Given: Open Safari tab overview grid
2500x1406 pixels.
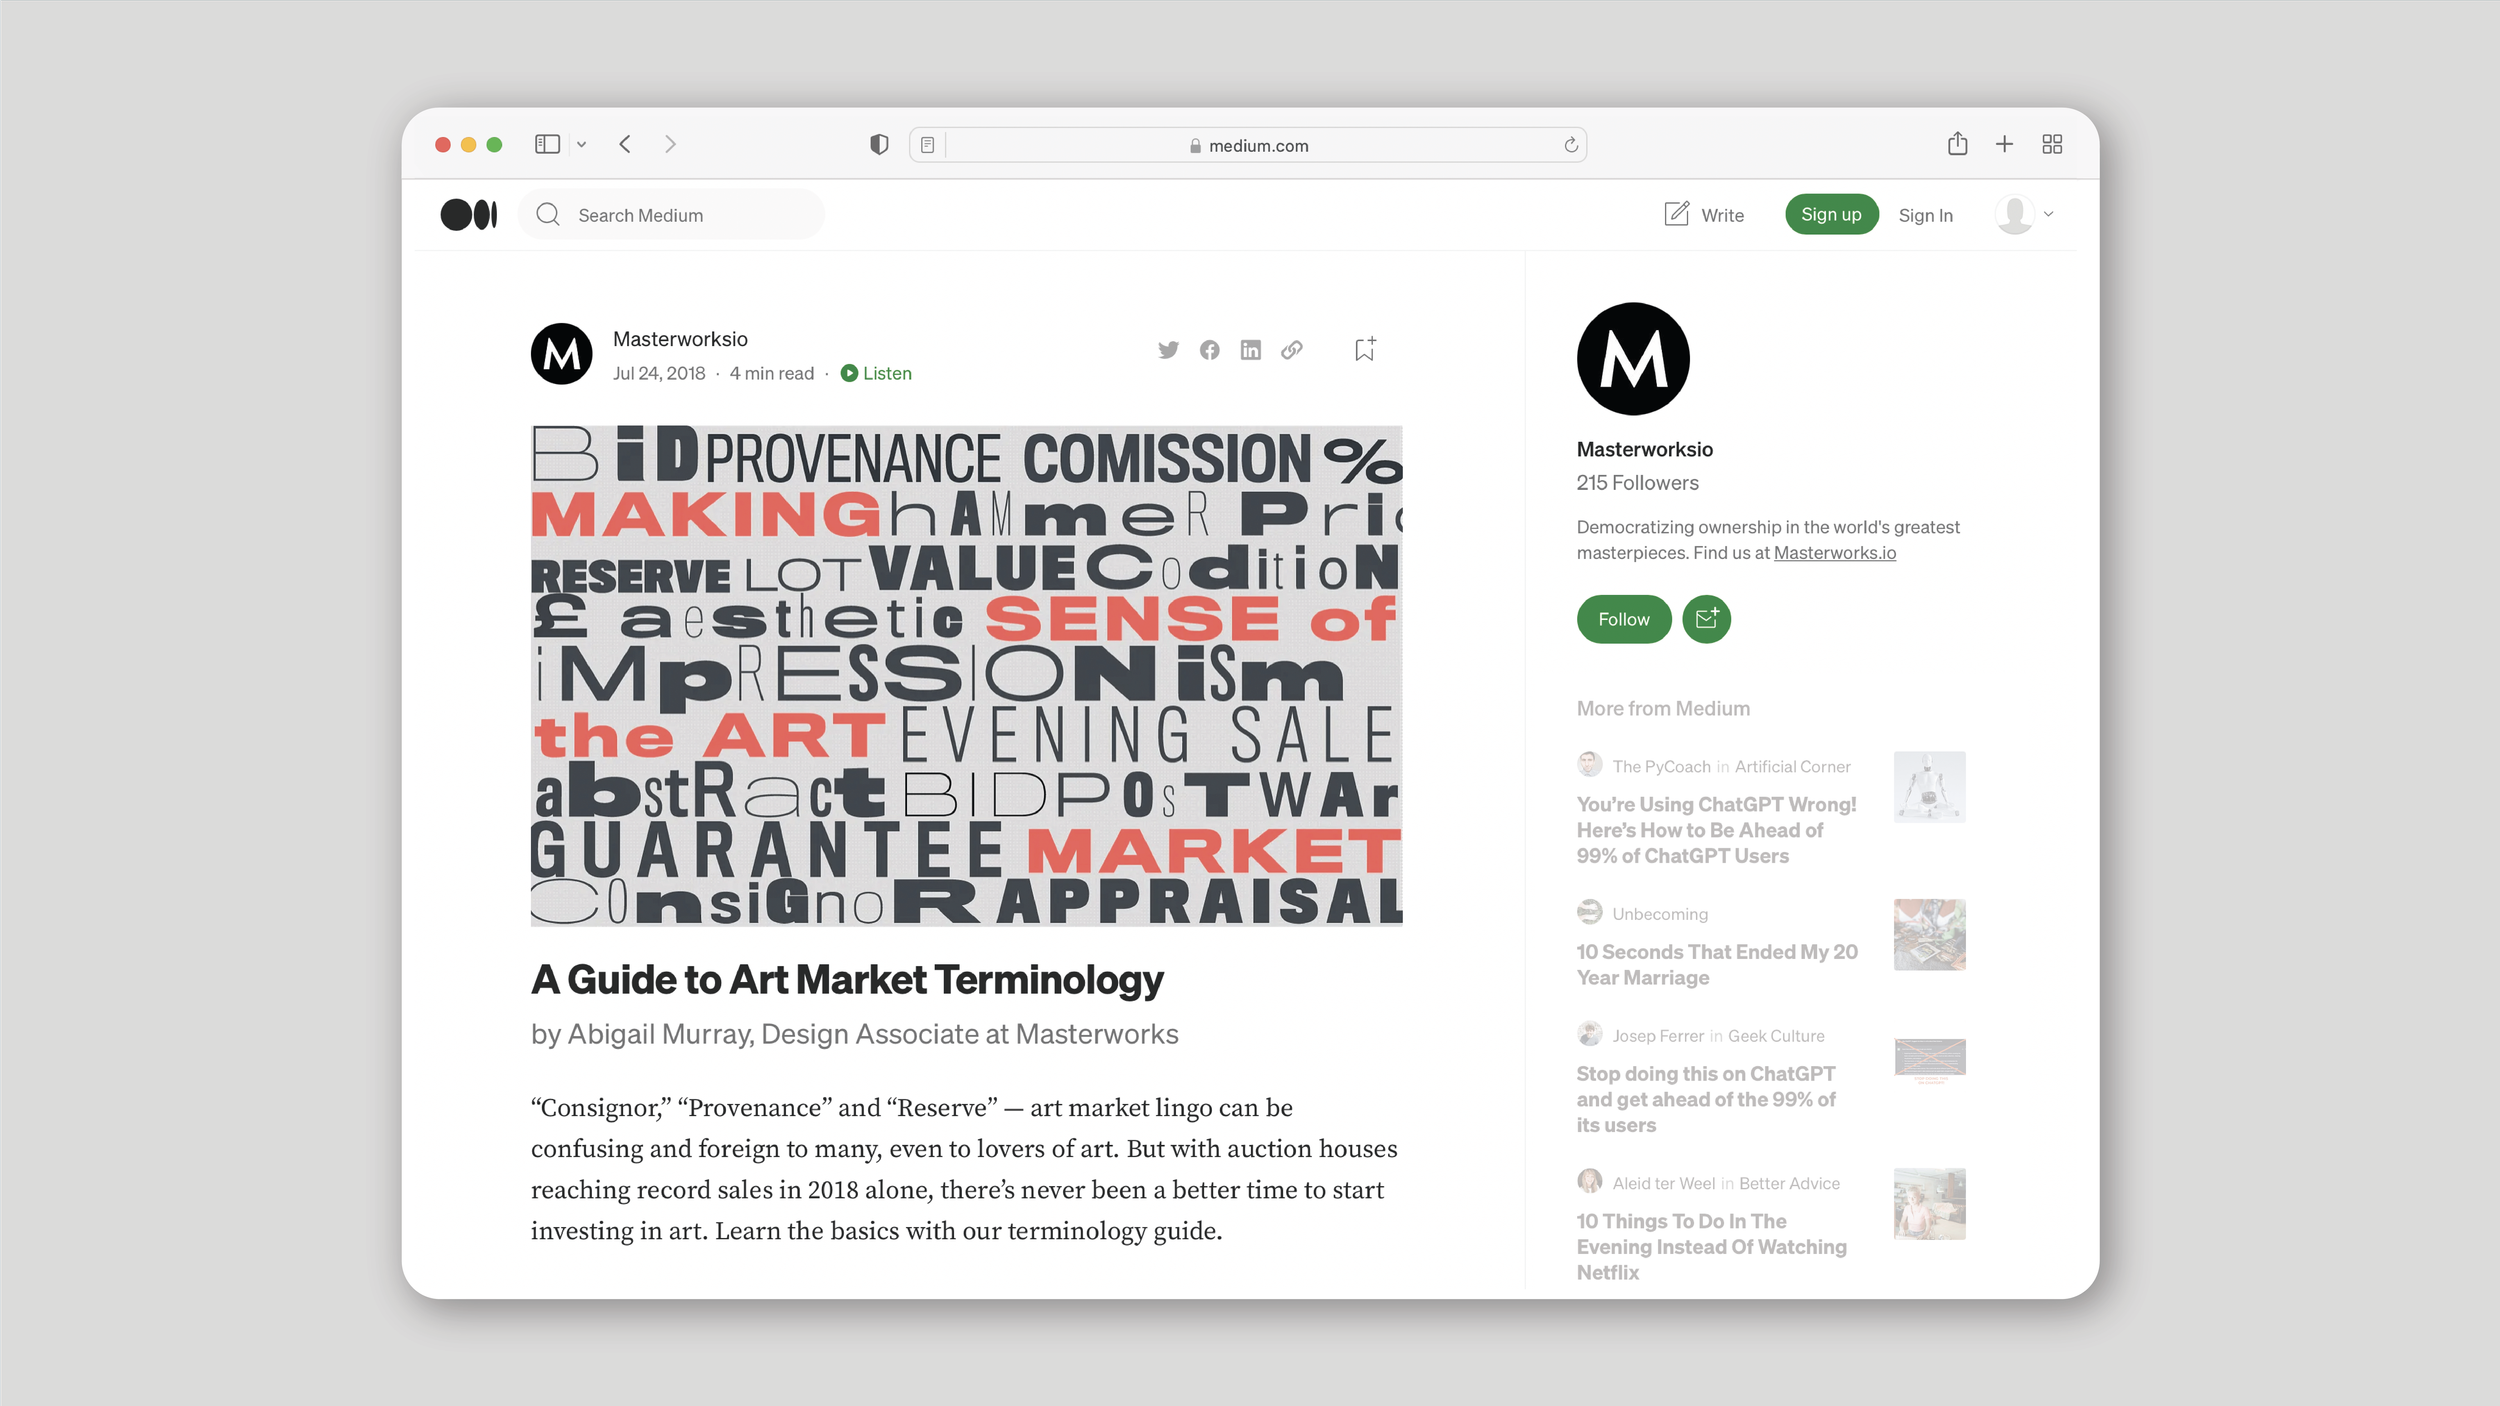Looking at the screenshot, I should pyautogui.click(x=2052, y=145).
